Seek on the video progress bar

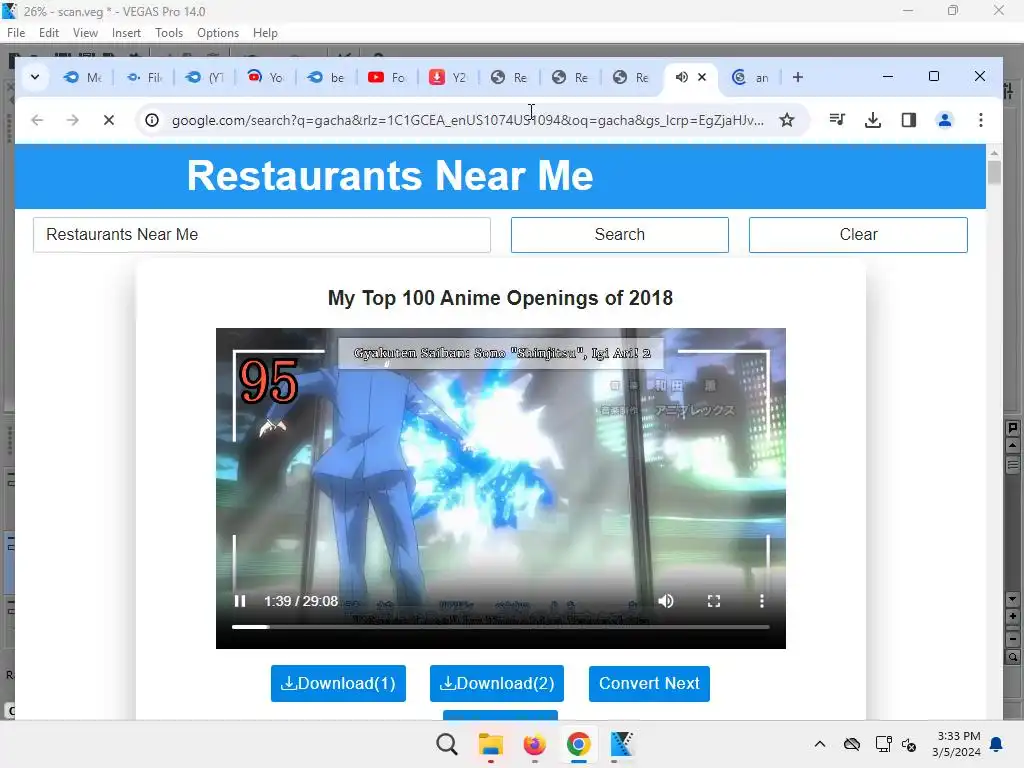(500, 627)
